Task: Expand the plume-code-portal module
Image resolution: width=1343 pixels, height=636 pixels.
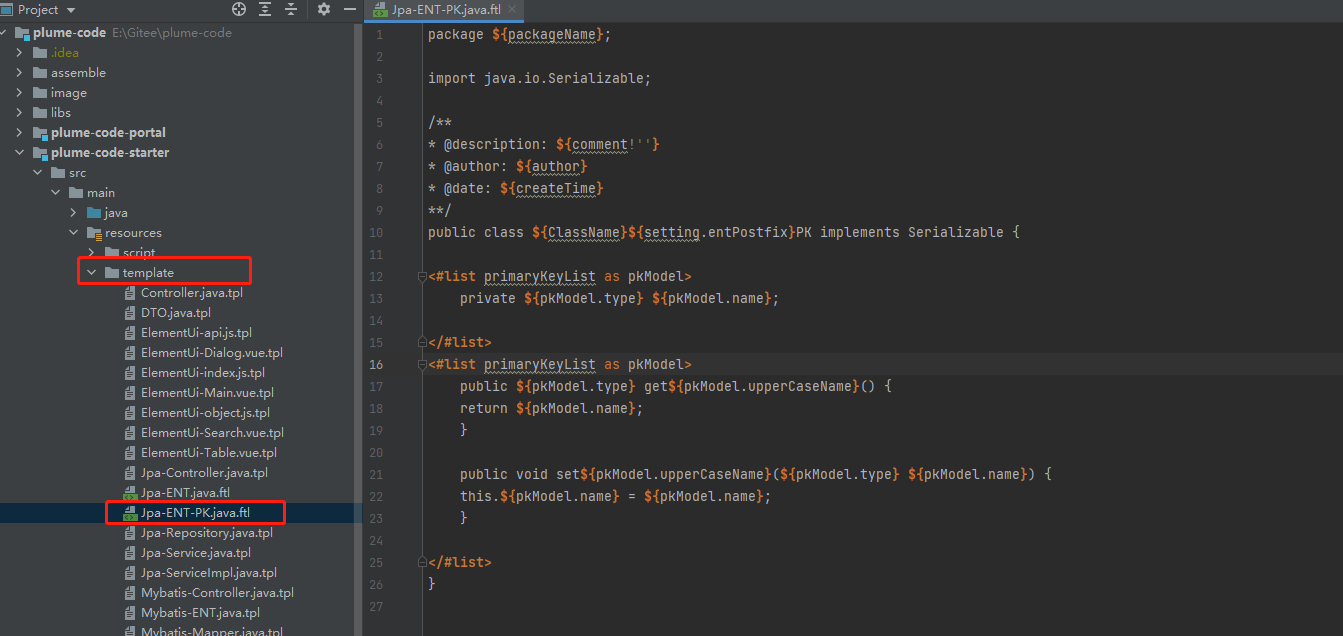Action: (19, 133)
